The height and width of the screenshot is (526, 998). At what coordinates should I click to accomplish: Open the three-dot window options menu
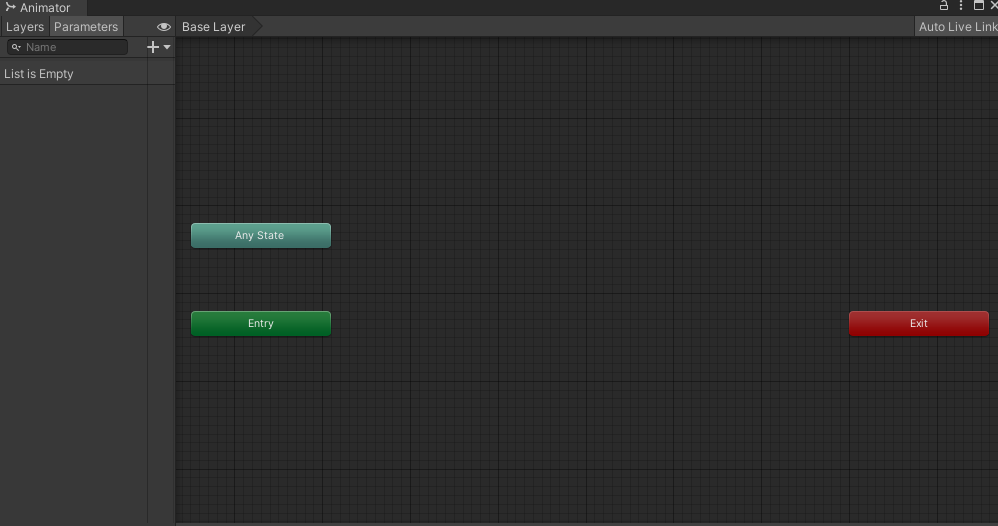point(961,6)
